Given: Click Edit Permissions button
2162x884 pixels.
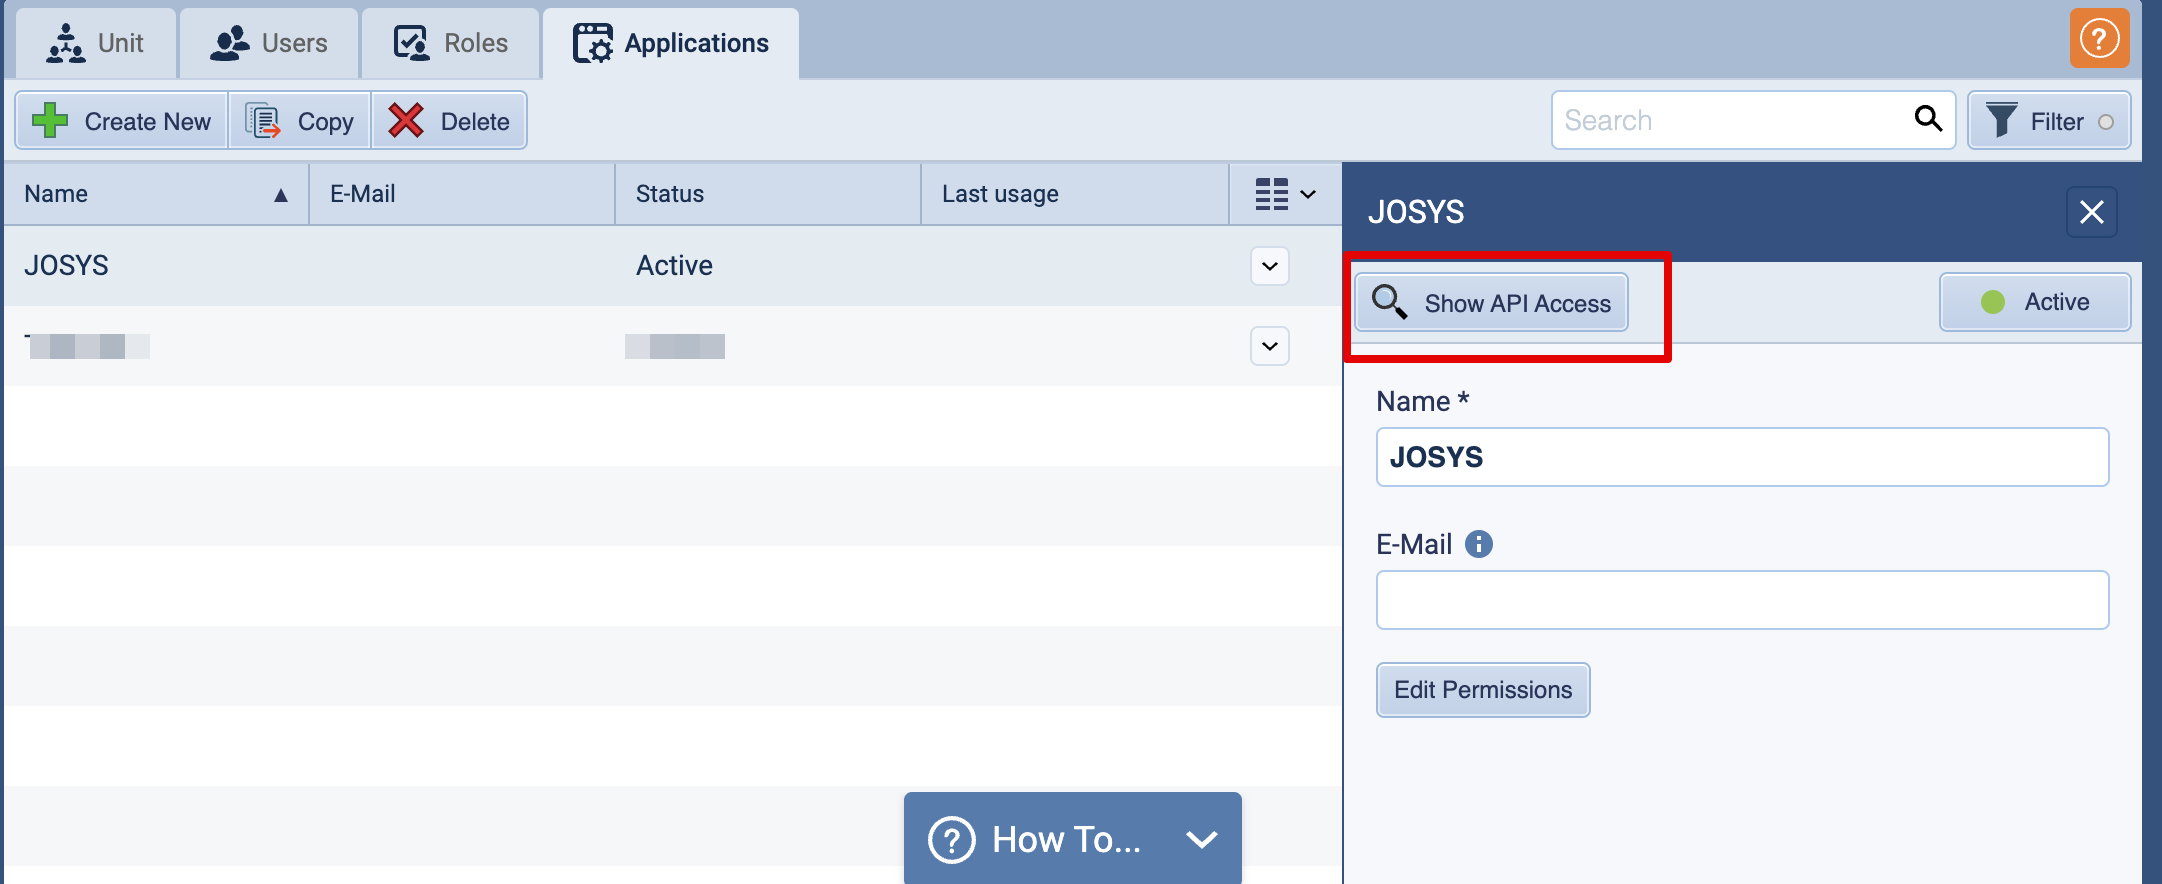Looking at the screenshot, I should [x=1482, y=690].
